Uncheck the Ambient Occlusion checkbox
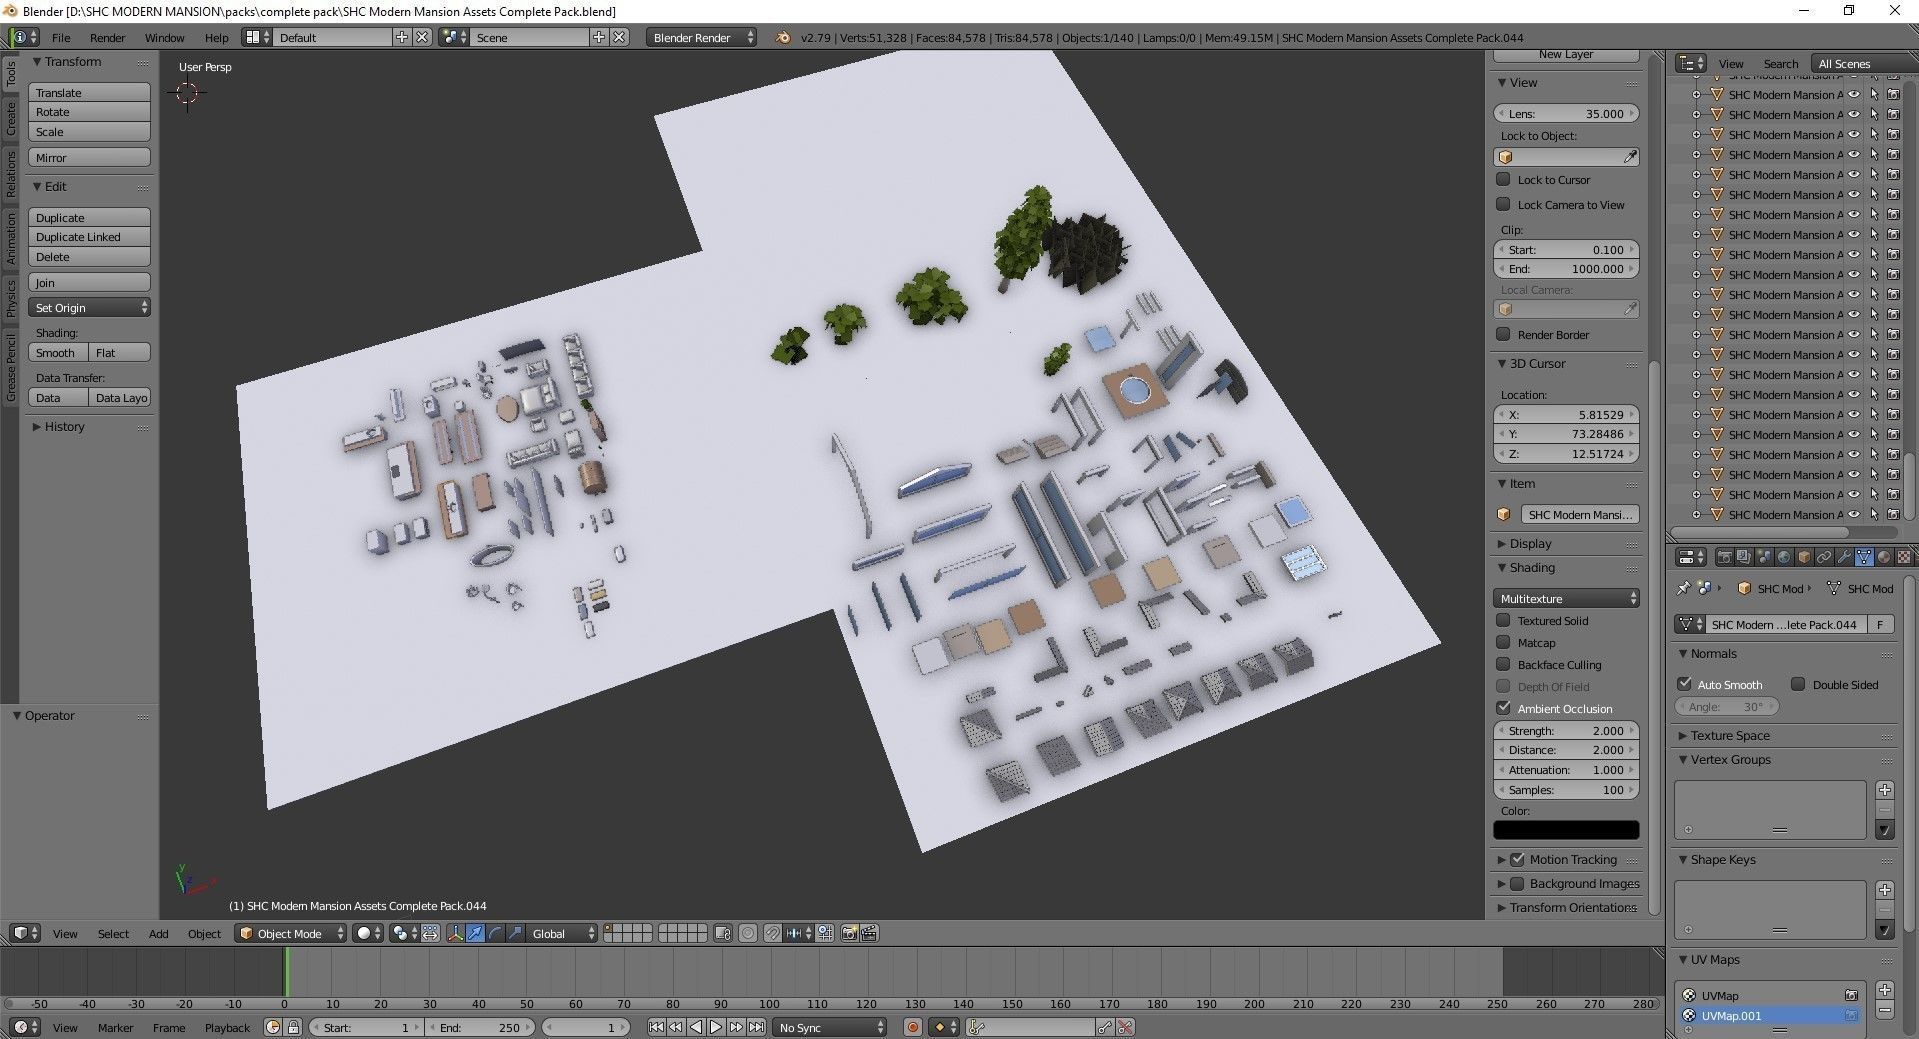Viewport: 1919px width, 1039px height. point(1503,708)
